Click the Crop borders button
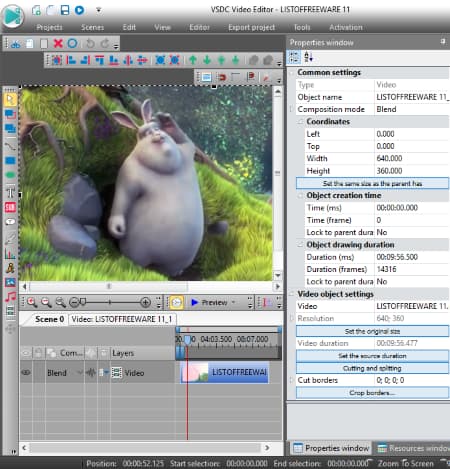The width and height of the screenshot is (450, 469). 372,393
